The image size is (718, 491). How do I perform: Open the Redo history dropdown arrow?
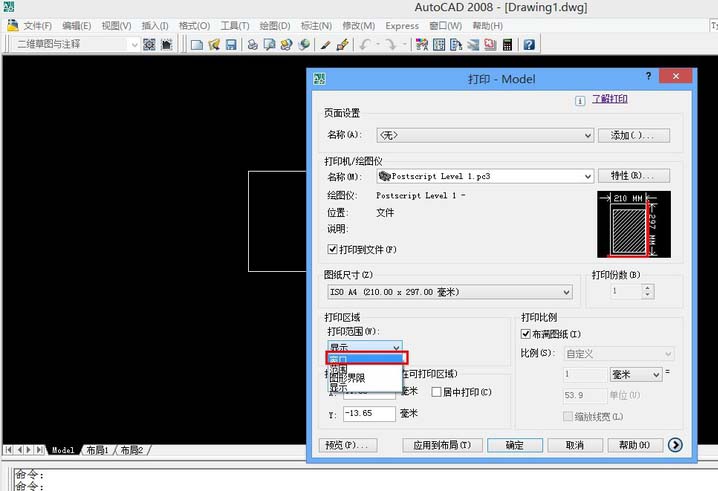[x=404, y=44]
